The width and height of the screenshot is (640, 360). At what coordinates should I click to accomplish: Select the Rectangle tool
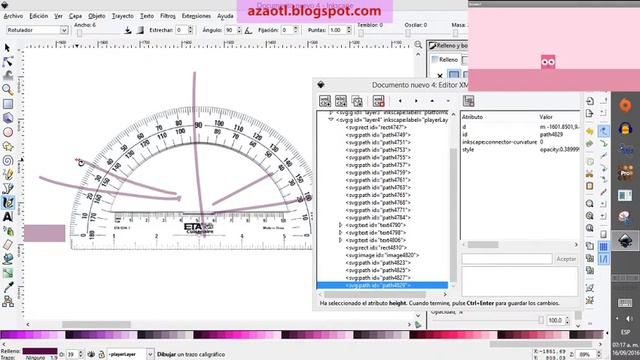[x=7, y=104]
